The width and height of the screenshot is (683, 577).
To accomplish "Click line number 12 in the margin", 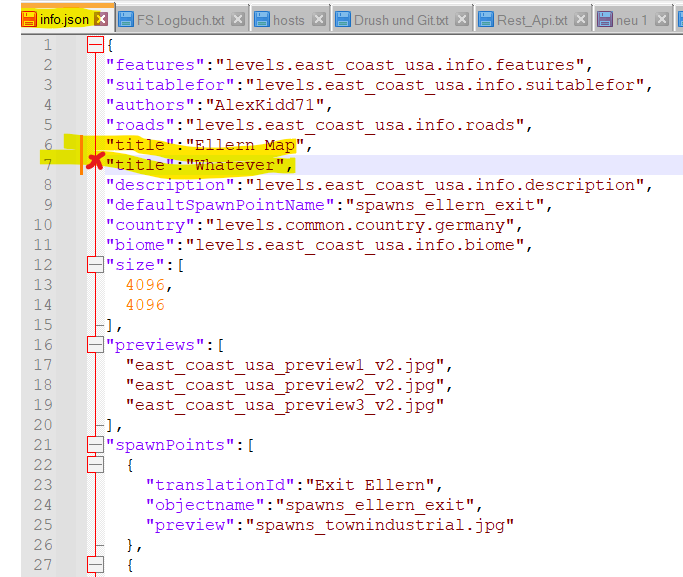I will pyautogui.click(x=43, y=265).
